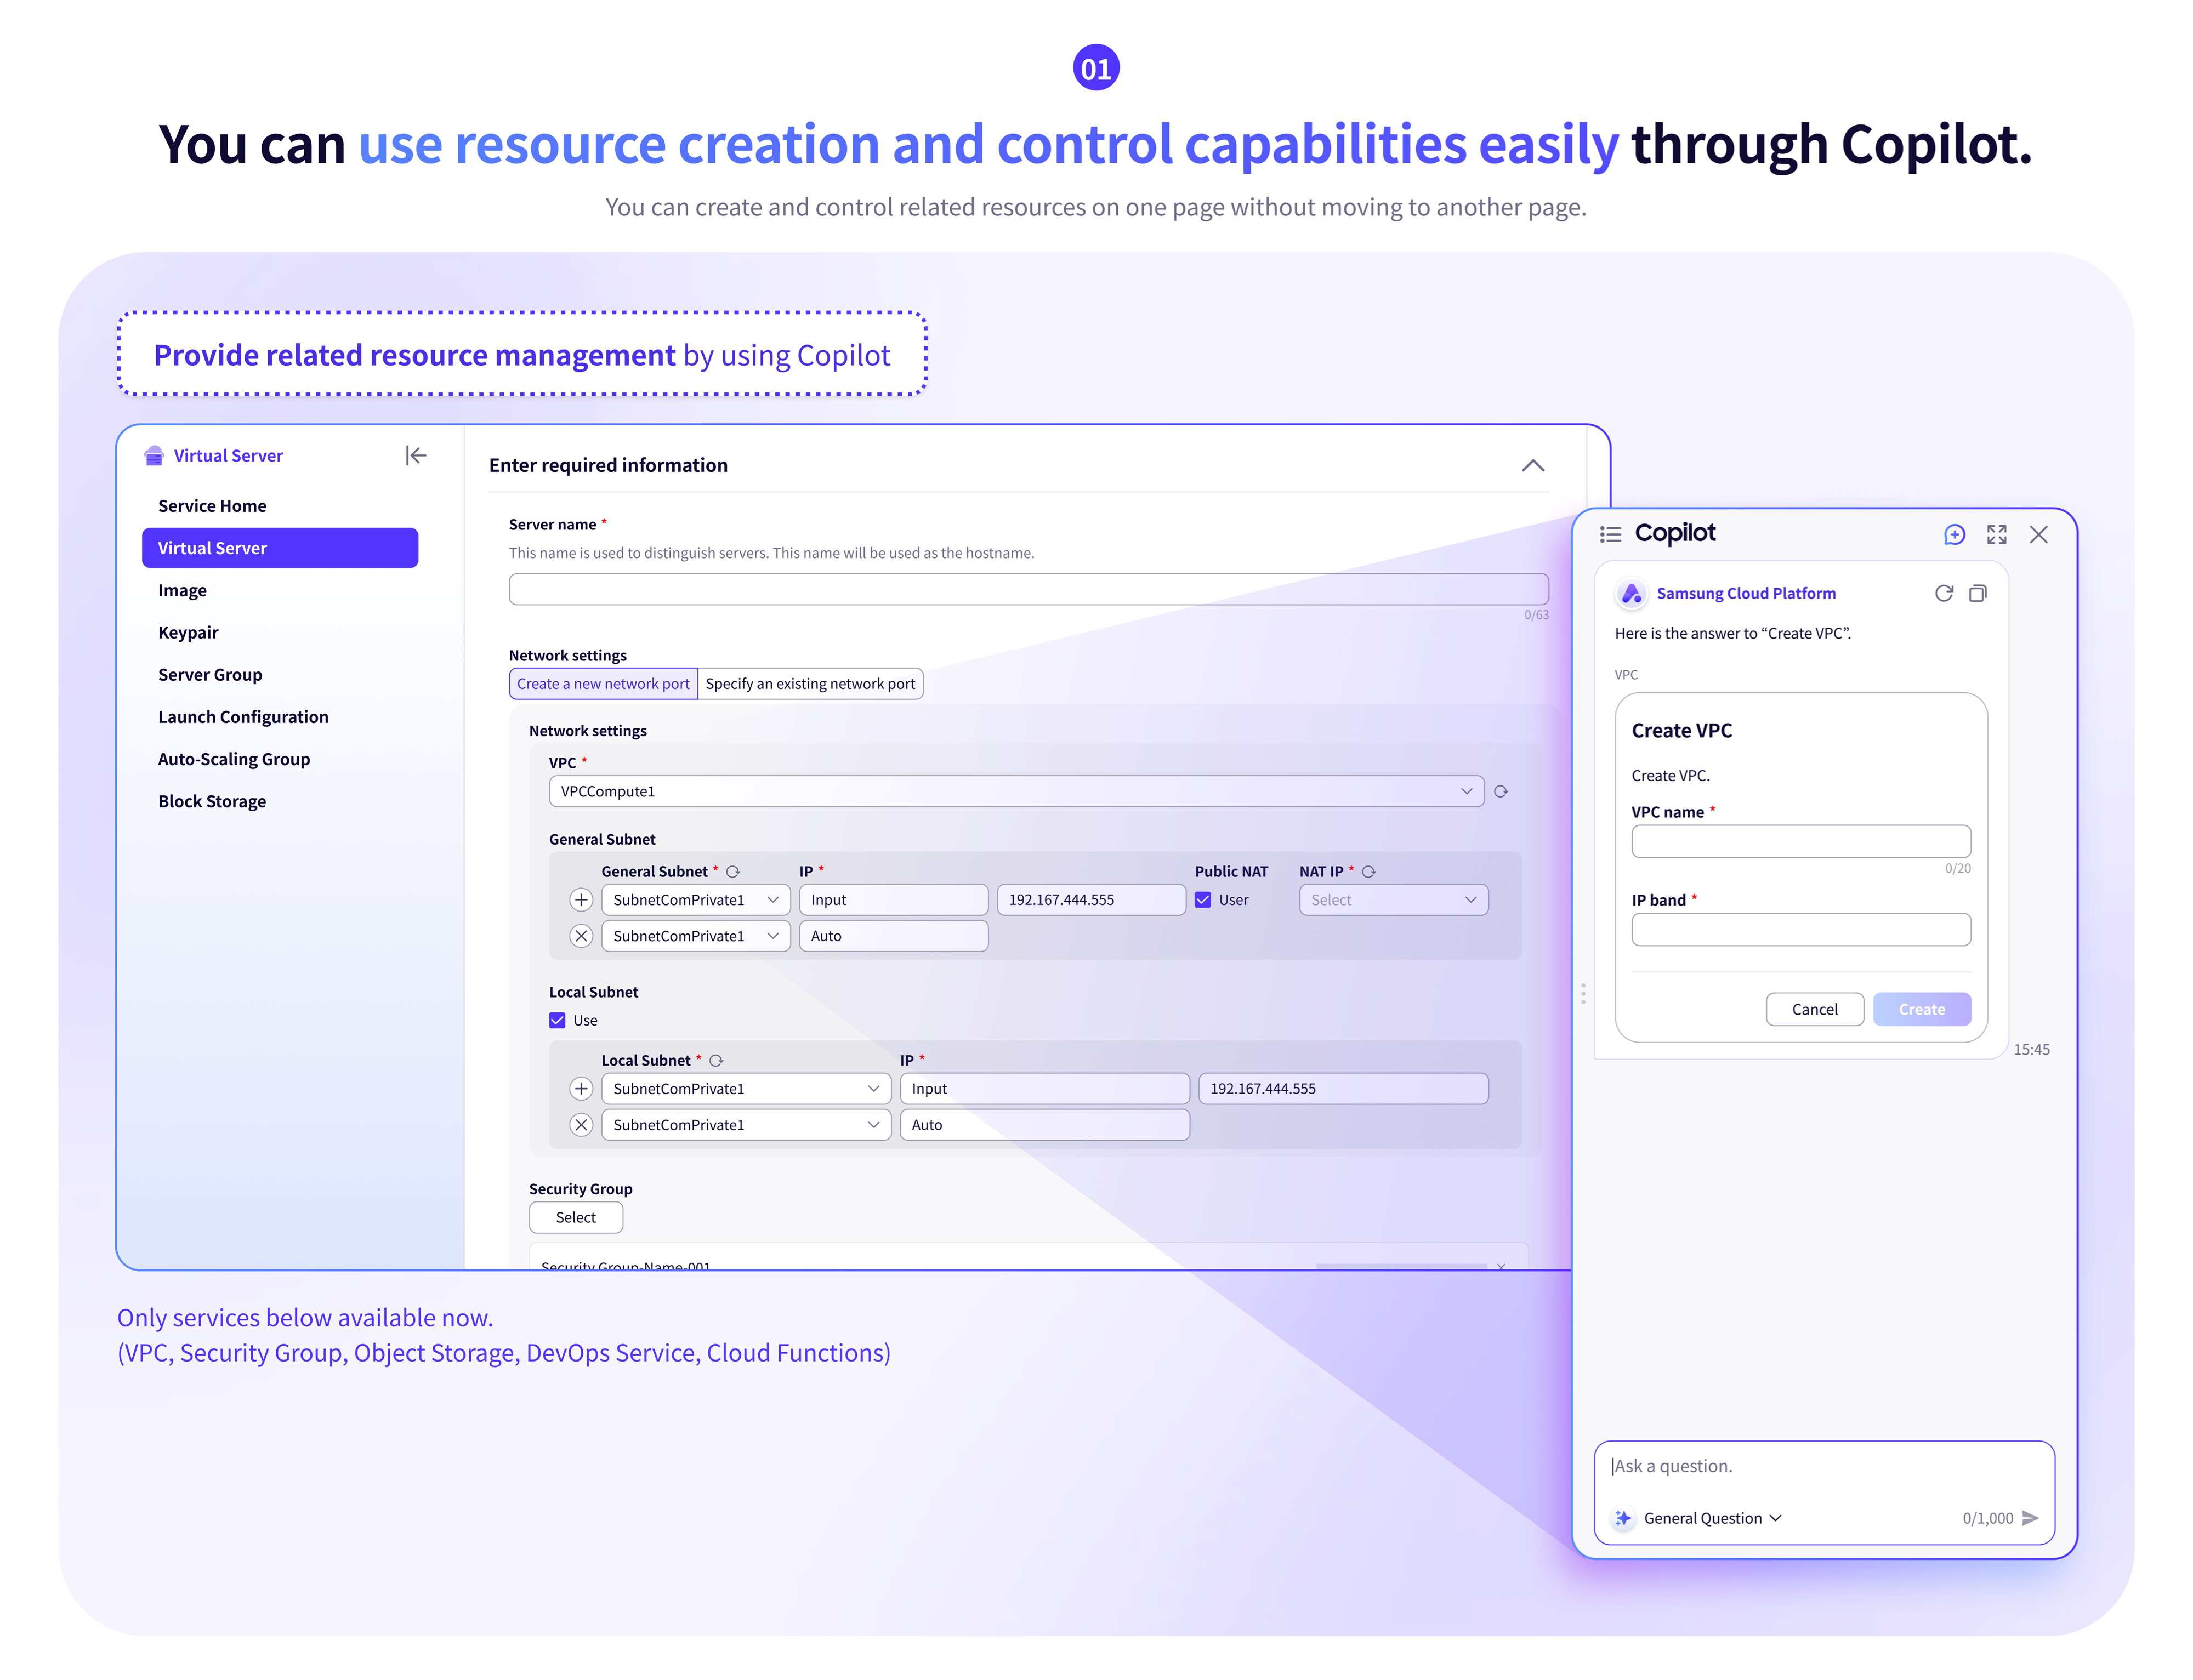The image size is (2193, 1680).
Task: Refresh the VPC list
Action: click(x=1501, y=792)
